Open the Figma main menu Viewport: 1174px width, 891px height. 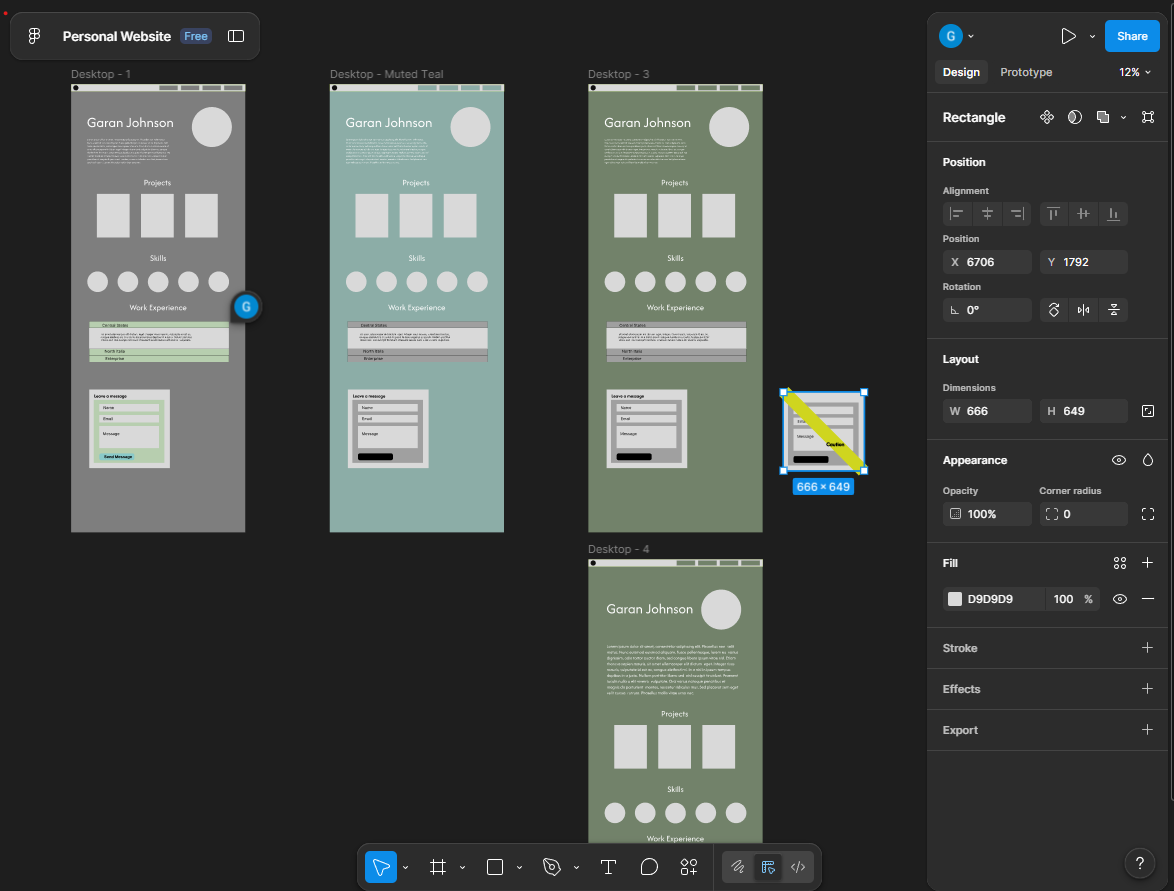(35, 35)
